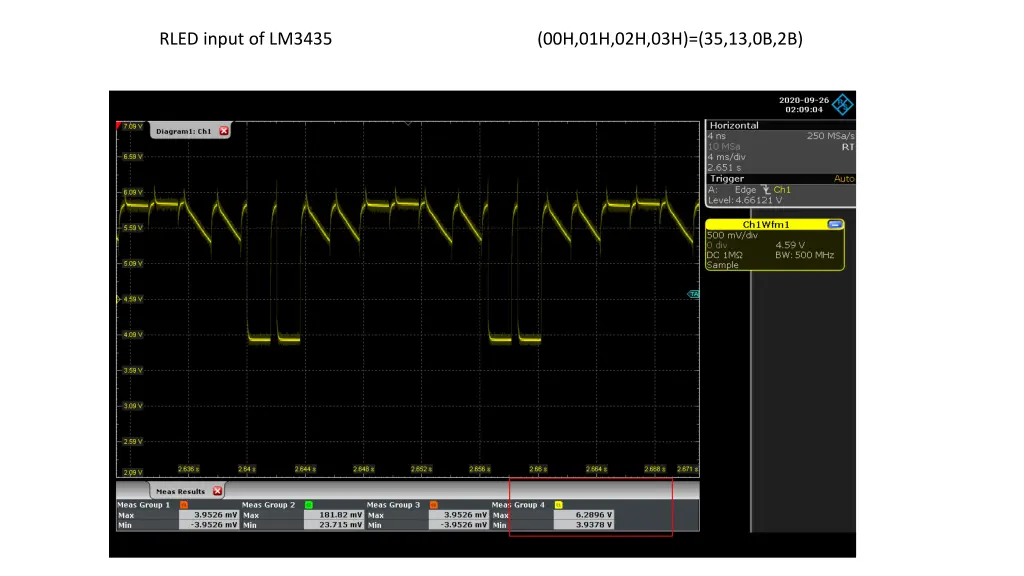This screenshot has height=576, width=1024.
Task: Close the Meas Results panel
Action: tap(217, 491)
